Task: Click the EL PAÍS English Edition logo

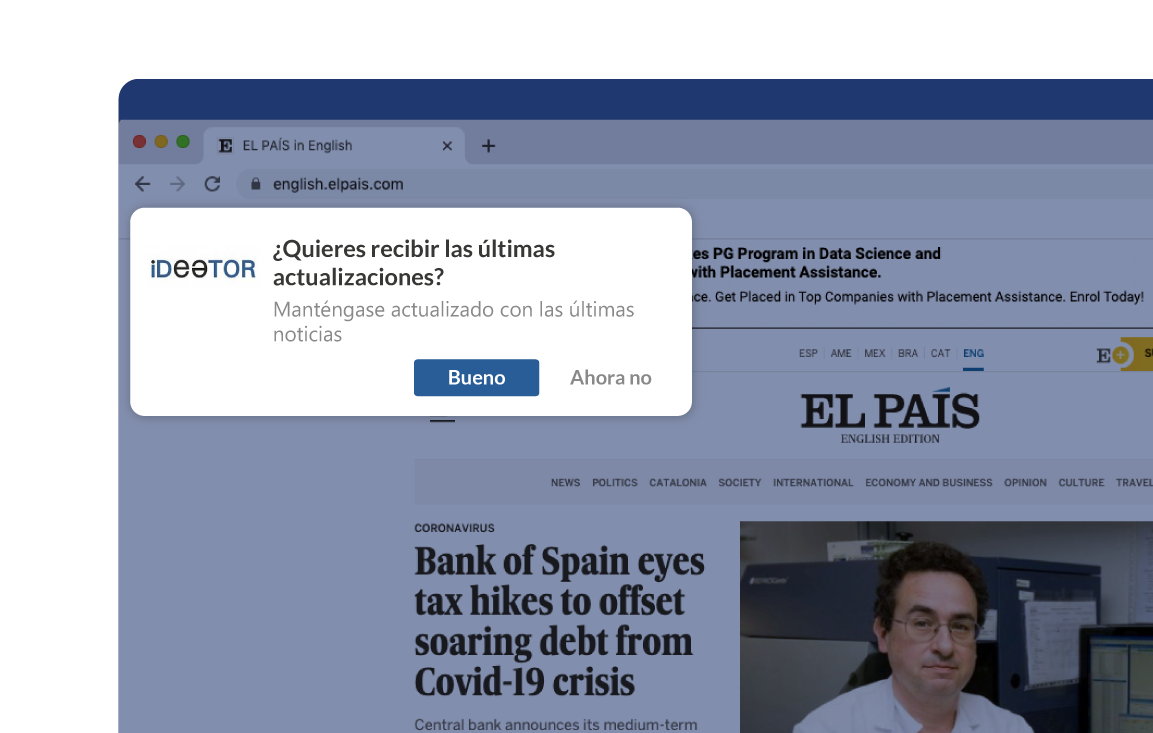Action: coord(889,416)
